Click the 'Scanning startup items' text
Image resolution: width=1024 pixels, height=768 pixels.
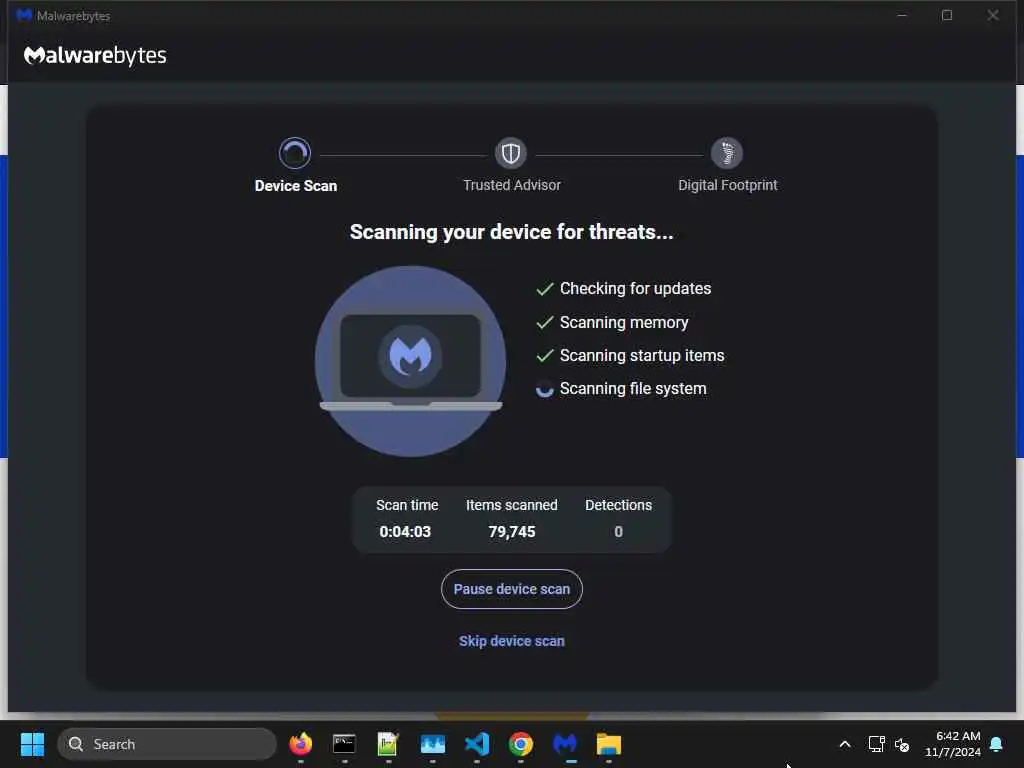click(642, 356)
